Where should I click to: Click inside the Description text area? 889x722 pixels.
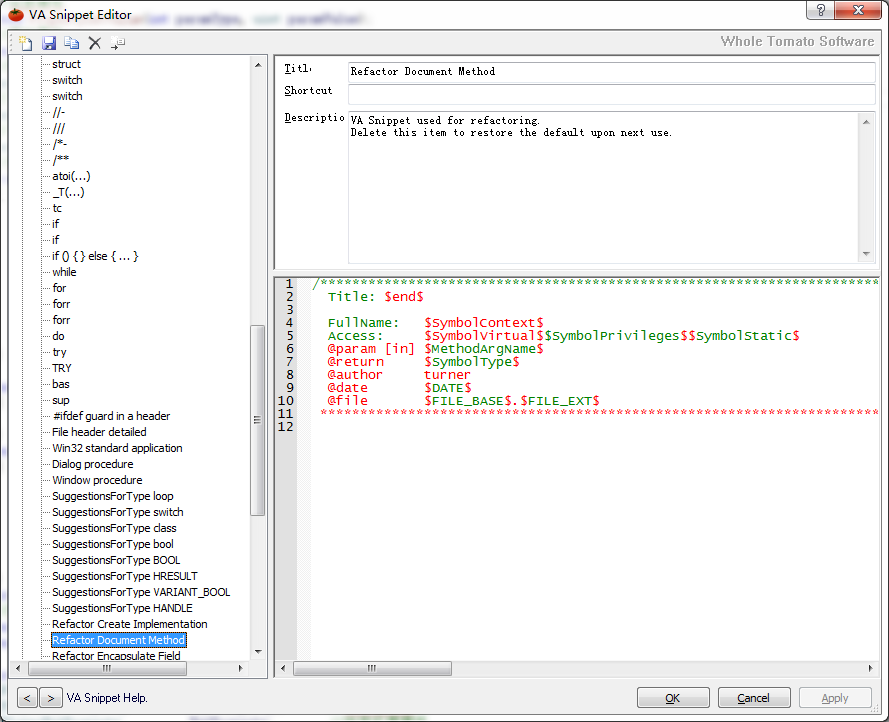coord(604,187)
